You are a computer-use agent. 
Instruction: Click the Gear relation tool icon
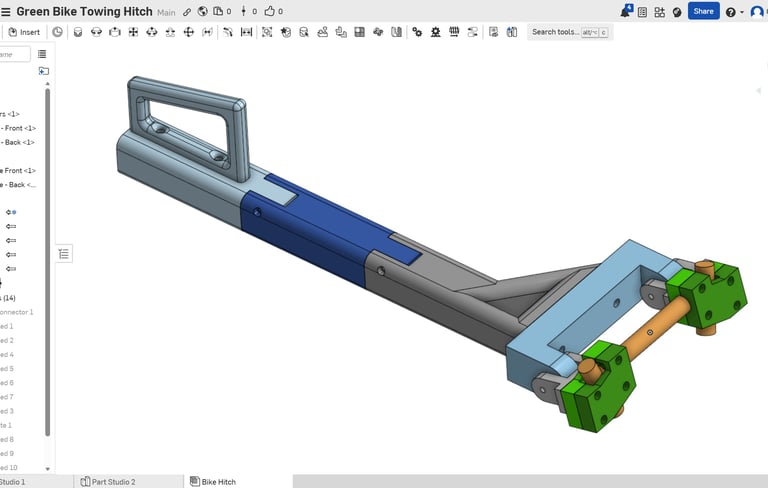pos(417,32)
